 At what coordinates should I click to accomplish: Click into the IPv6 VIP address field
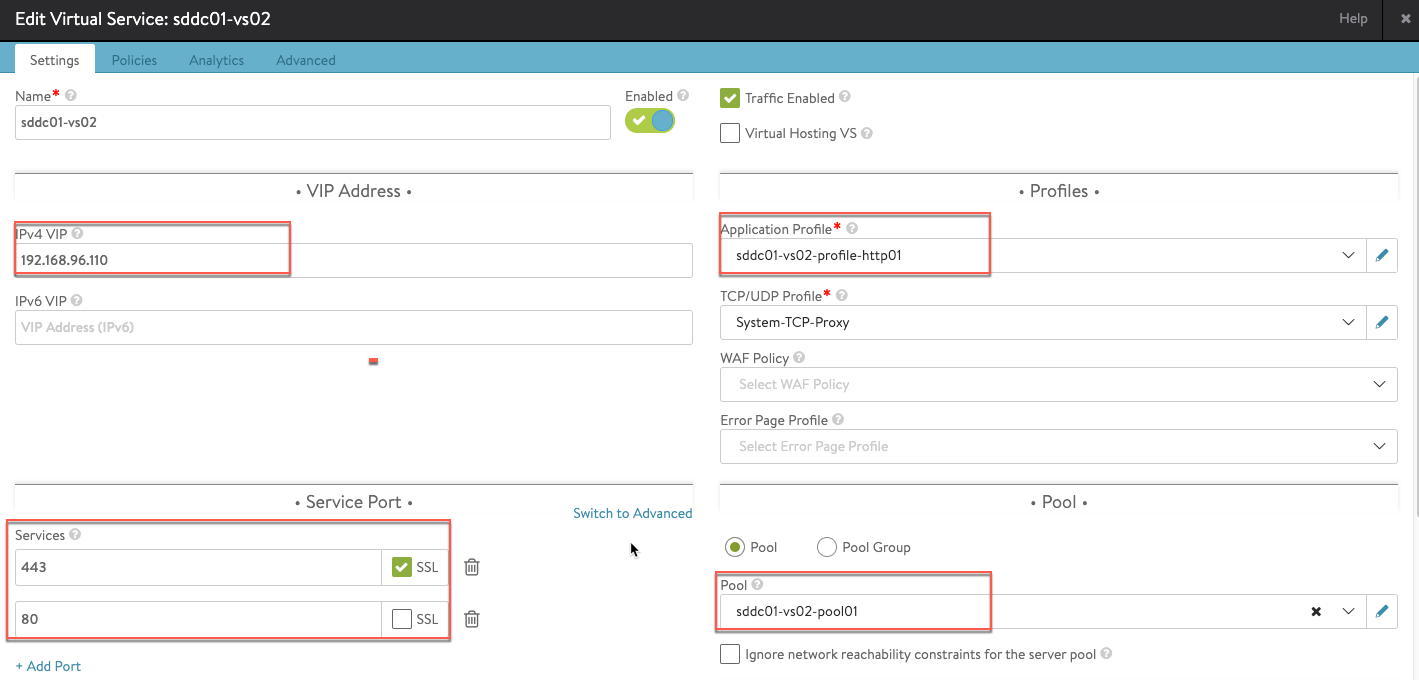[353, 327]
